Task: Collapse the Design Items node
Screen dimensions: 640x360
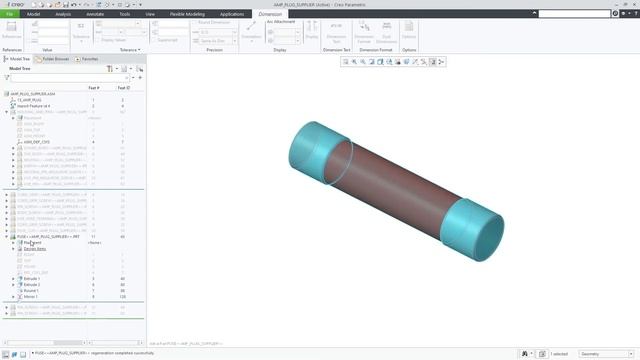Action: click(13, 249)
